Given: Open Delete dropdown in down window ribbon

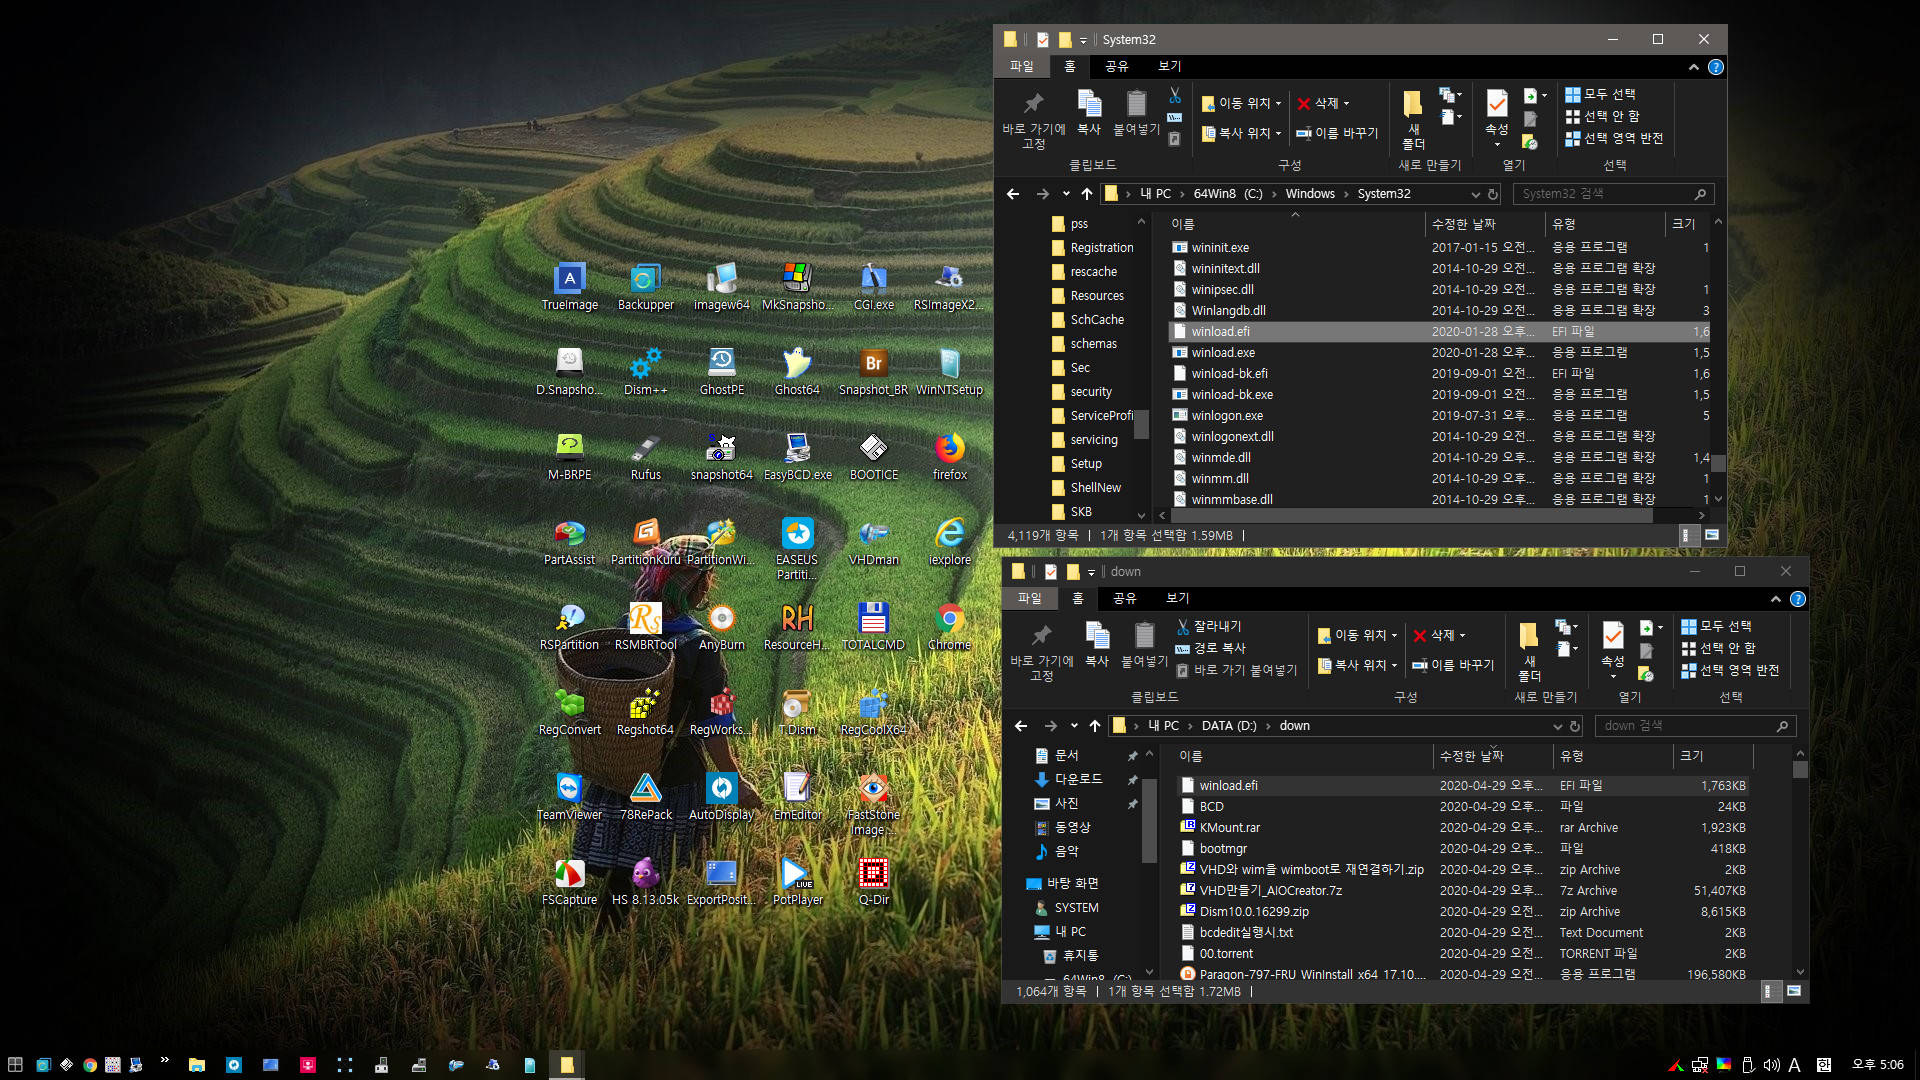Looking at the screenshot, I should tap(1439, 635).
